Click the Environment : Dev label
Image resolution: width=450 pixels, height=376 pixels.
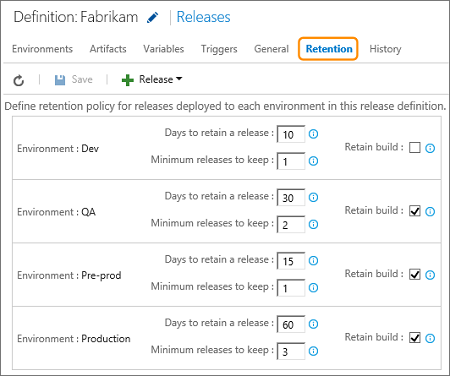pos(58,149)
